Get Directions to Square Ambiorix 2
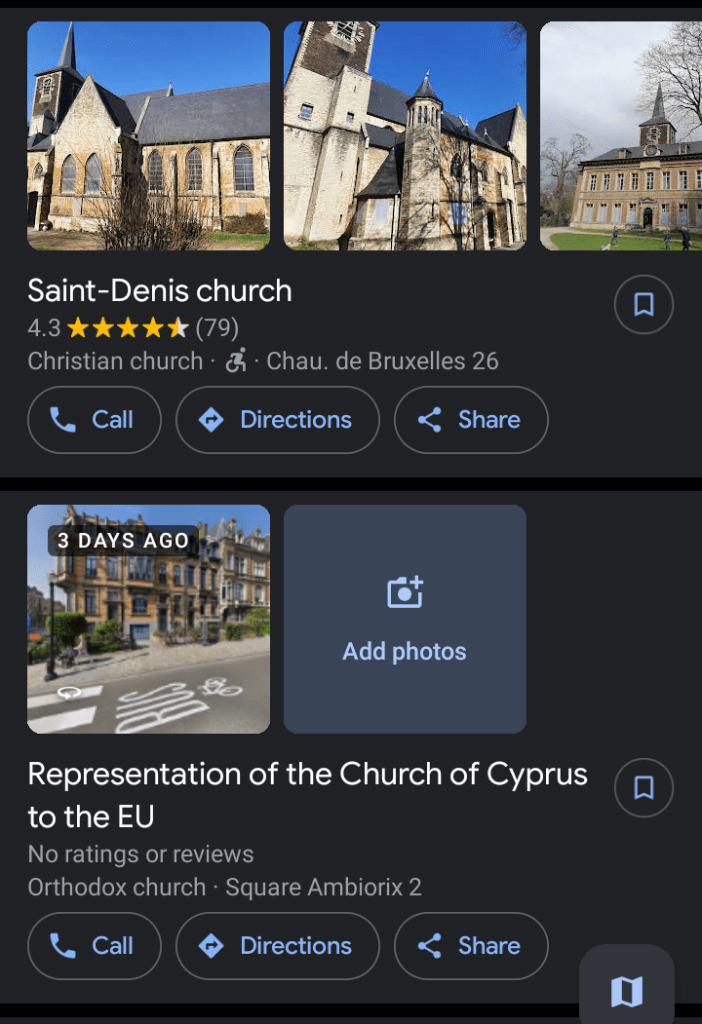 coord(277,946)
